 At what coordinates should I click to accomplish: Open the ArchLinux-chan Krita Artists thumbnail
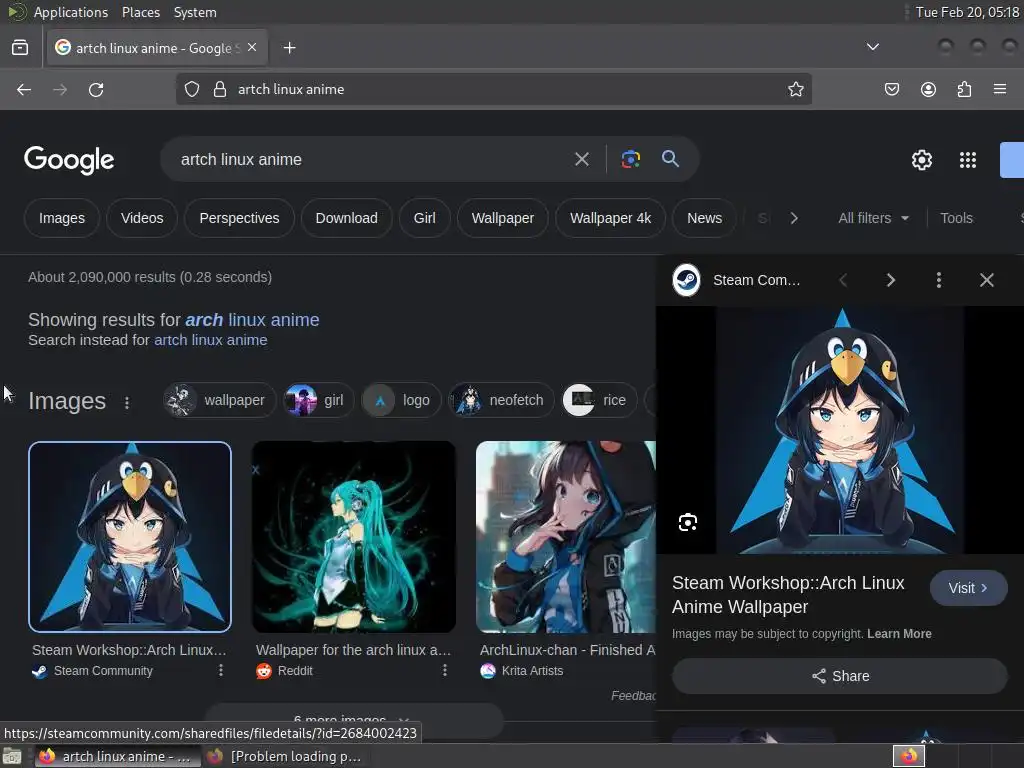pos(566,537)
